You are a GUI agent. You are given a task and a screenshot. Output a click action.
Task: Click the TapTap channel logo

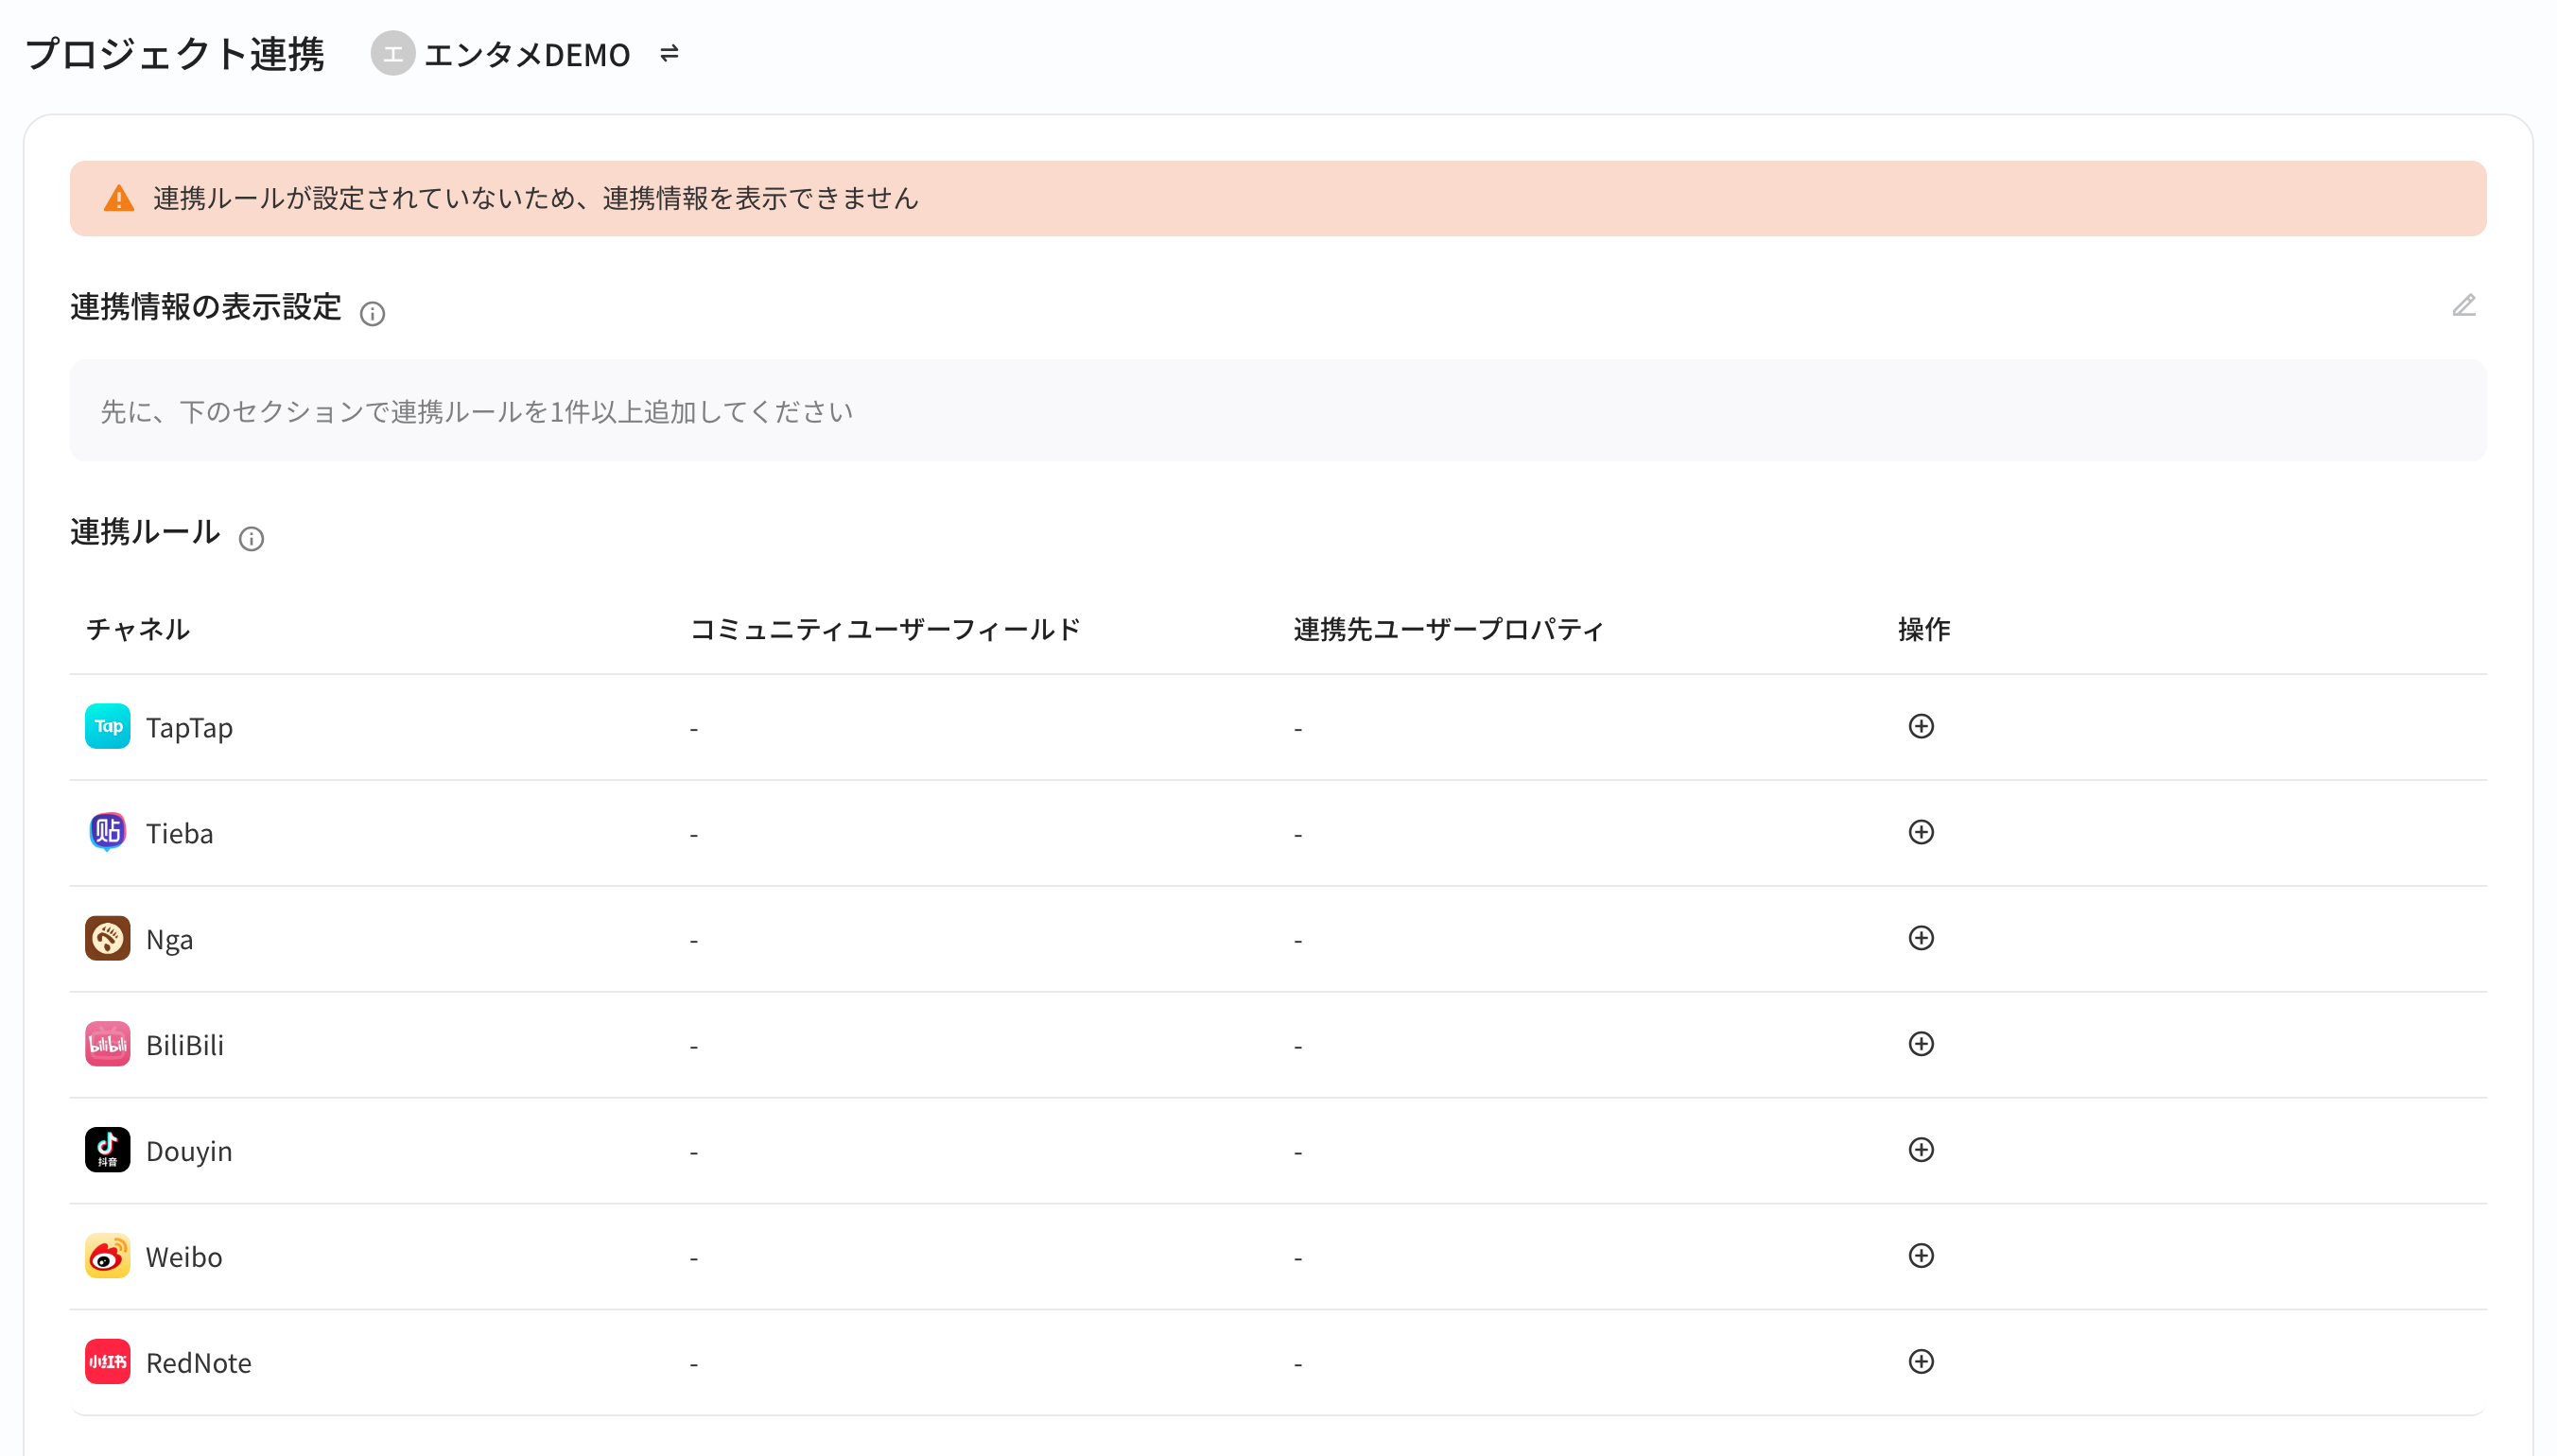pos(107,726)
